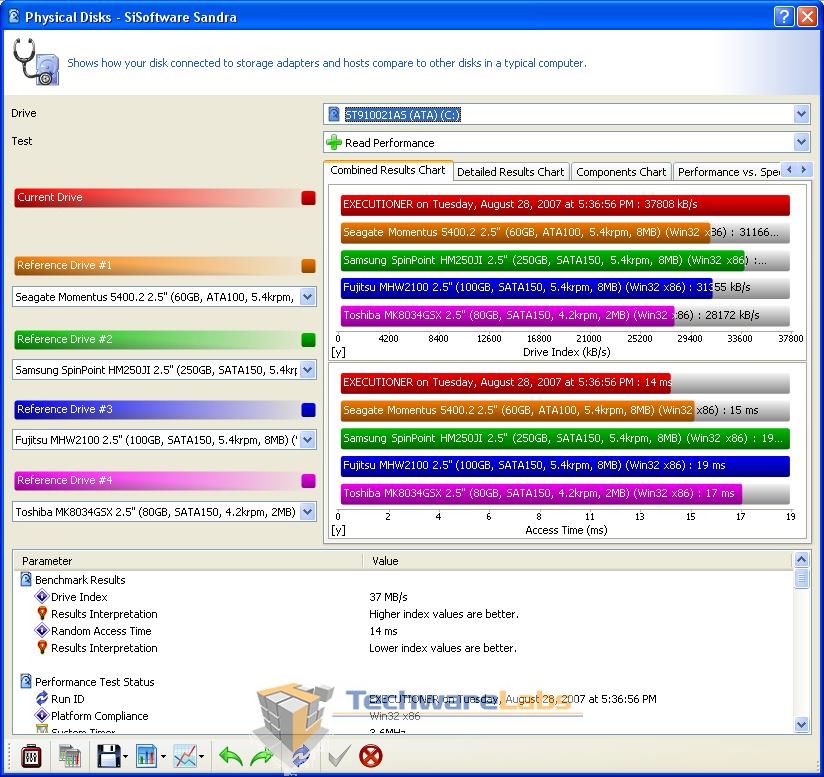Click the blue Refresh arrows icon

[x=299, y=755]
